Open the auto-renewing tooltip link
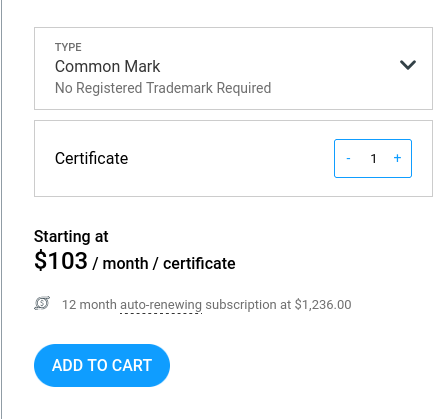Screen dimensions: 444x419 161,305
